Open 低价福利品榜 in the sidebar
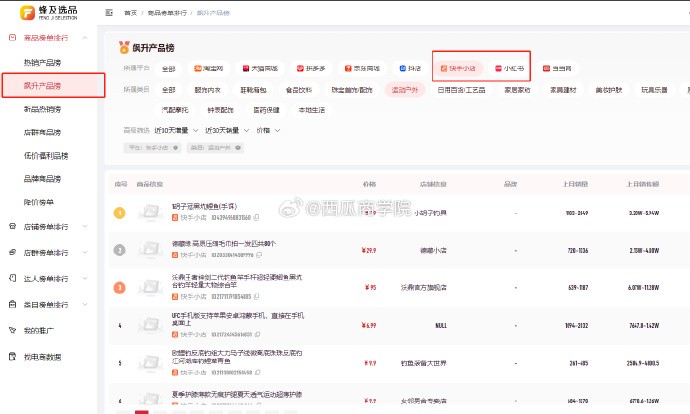Viewport: 690px width, 414px height. [x=46, y=156]
